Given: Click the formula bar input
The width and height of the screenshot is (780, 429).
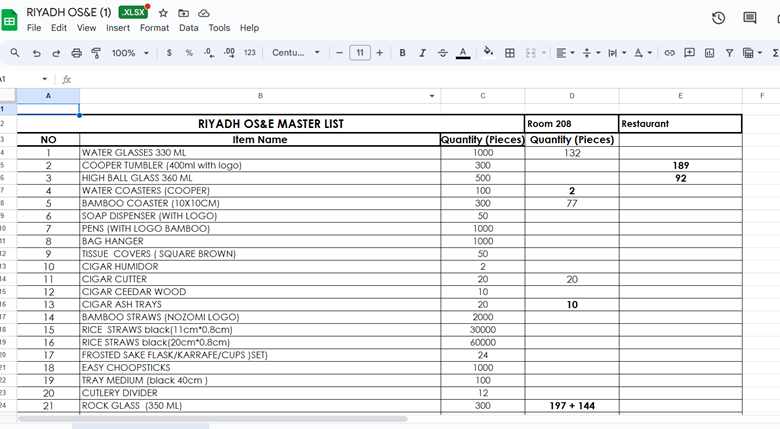Looking at the screenshot, I should [x=427, y=80].
